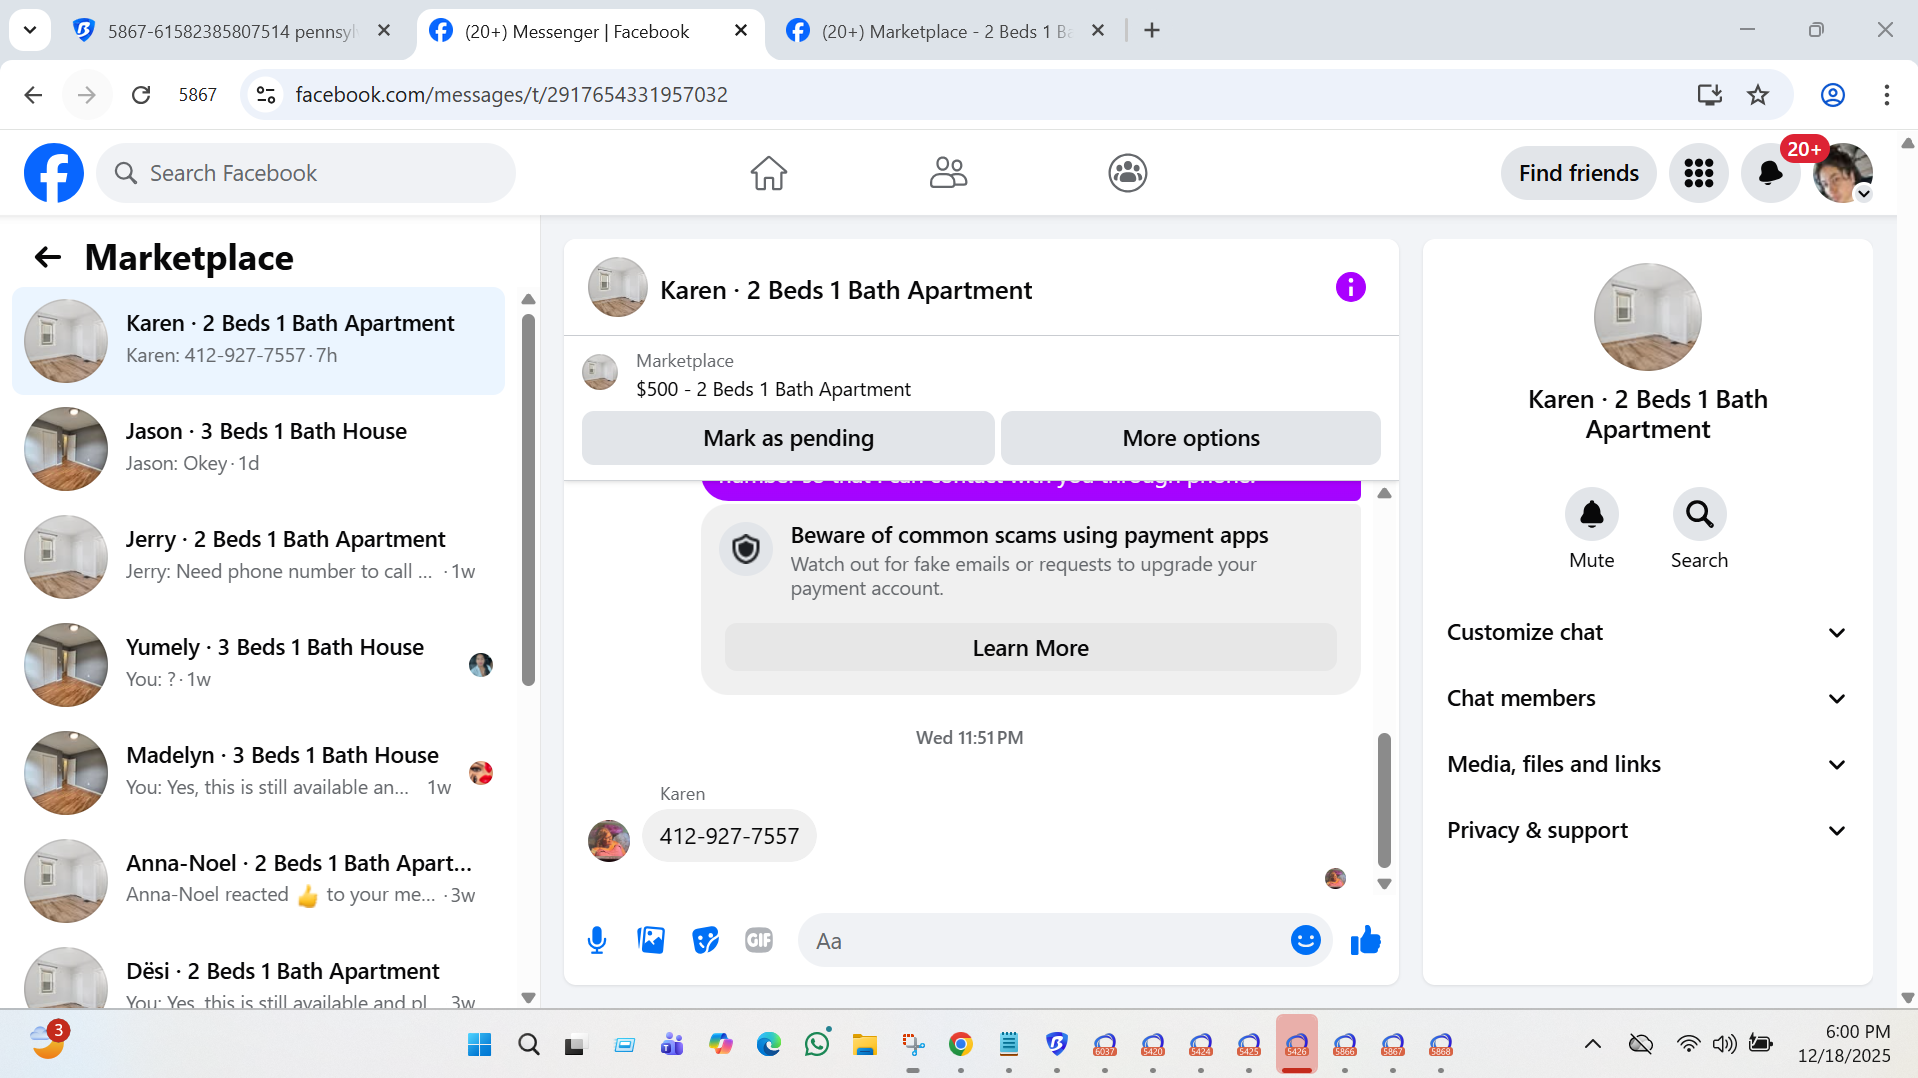The width and height of the screenshot is (1918, 1078).
Task: Expand Media, files and links section
Action: (1647, 765)
